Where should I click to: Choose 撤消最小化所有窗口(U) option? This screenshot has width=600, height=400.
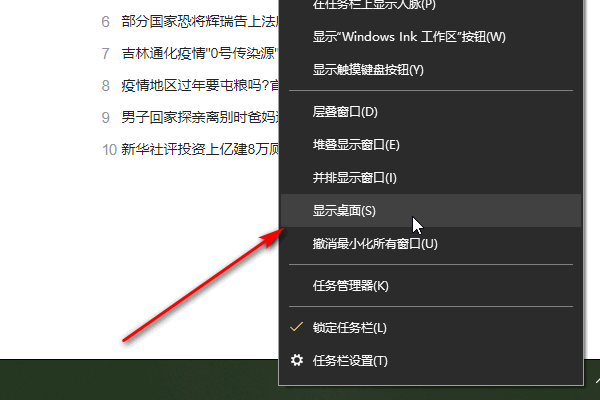click(x=431, y=243)
